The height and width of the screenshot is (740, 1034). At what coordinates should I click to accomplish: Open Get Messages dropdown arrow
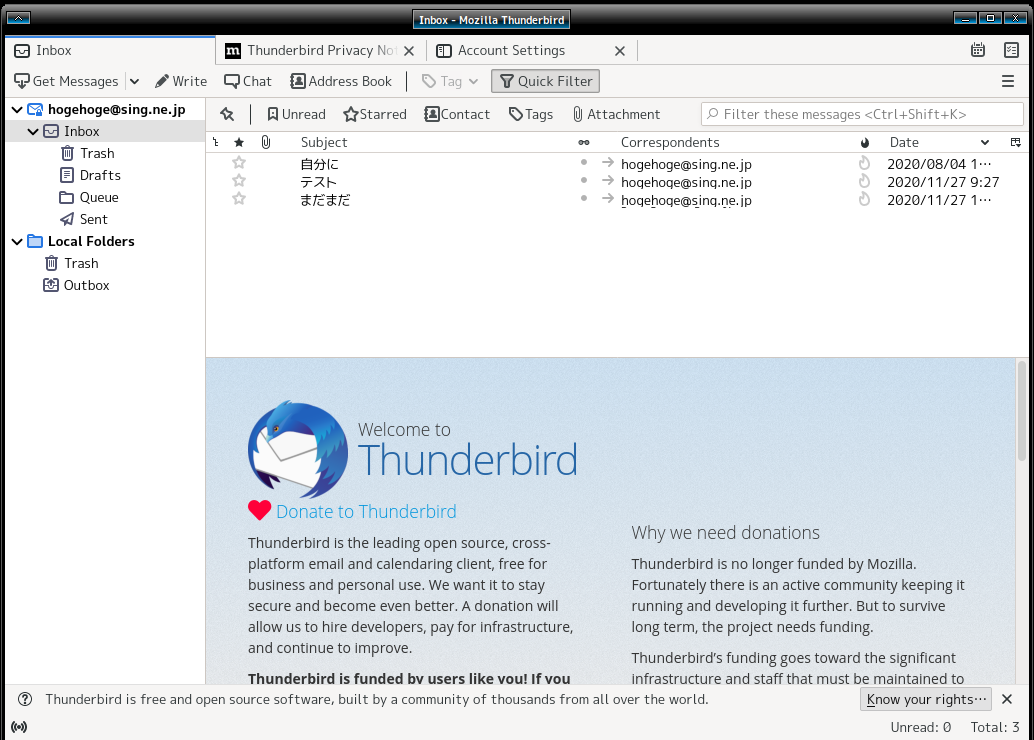[x=135, y=81]
